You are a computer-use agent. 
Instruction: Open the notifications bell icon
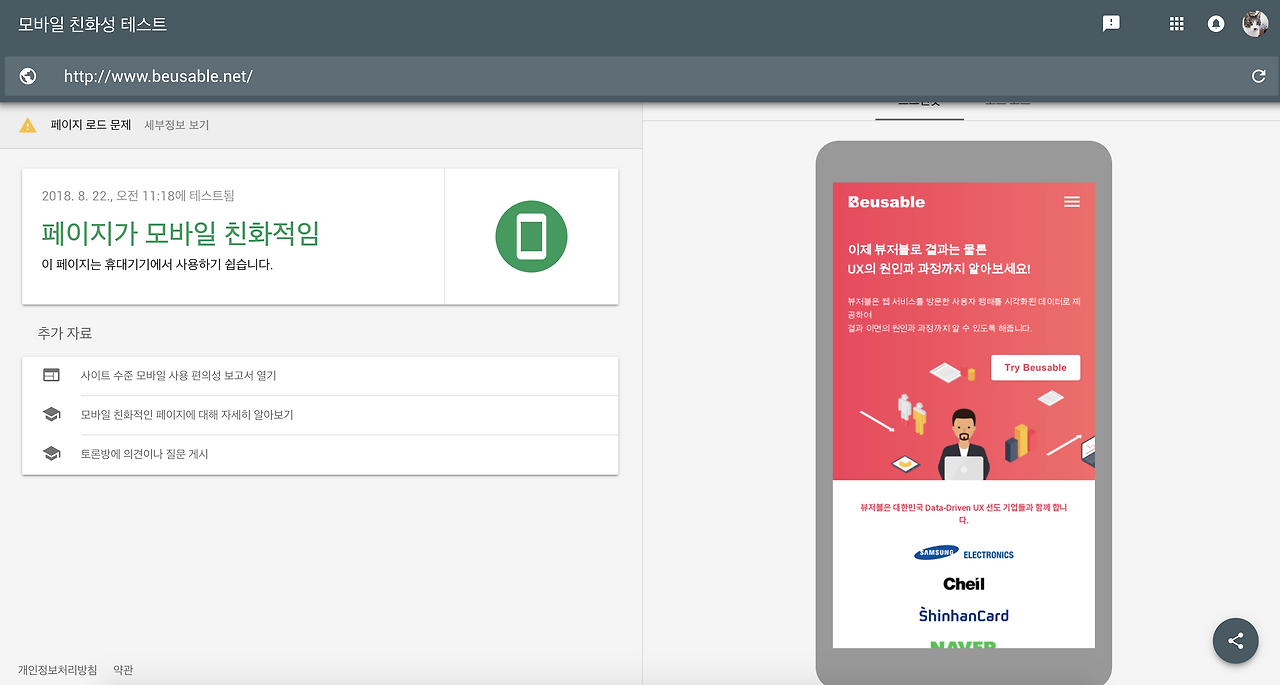click(1216, 24)
